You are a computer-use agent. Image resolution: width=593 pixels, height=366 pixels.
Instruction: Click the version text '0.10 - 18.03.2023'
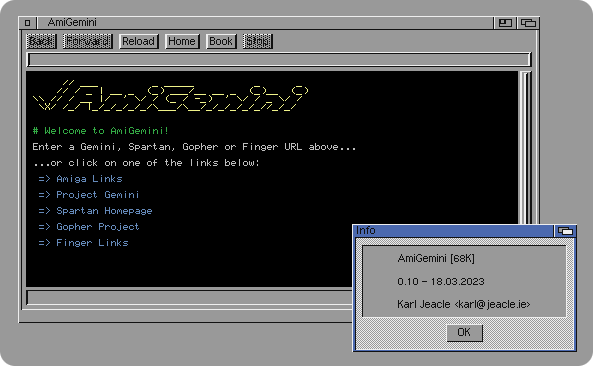441,282
